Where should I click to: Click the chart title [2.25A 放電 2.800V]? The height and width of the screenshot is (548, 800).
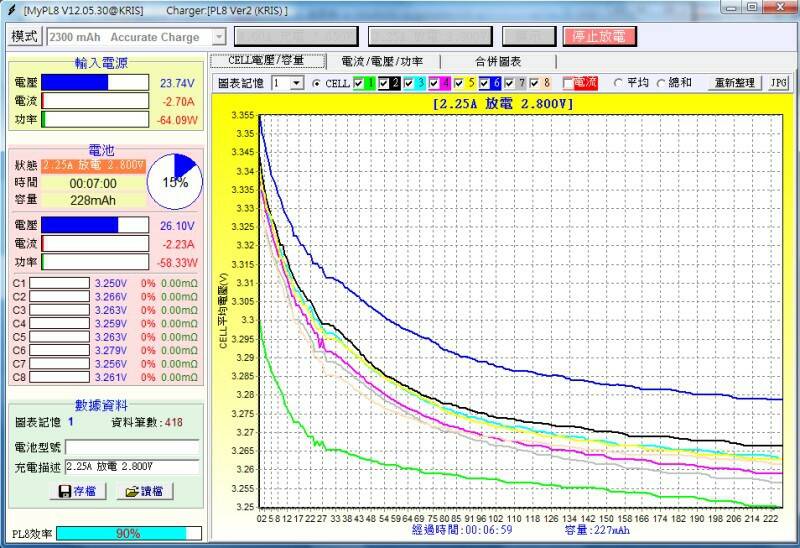(x=503, y=104)
